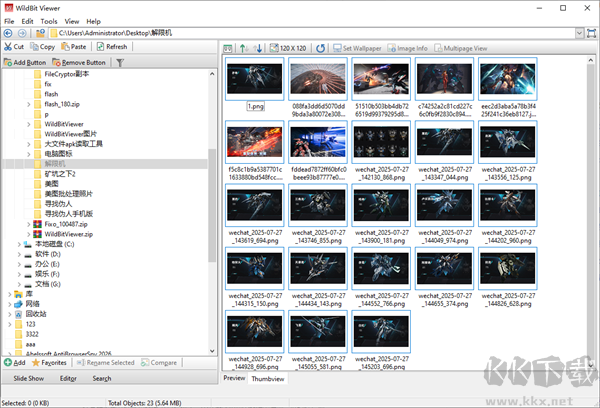Image resolution: width=600 pixels, height=408 pixels.
Task: Select thumbnail wechat_2025-07-27_144826_628.png
Action: (x=508, y=268)
